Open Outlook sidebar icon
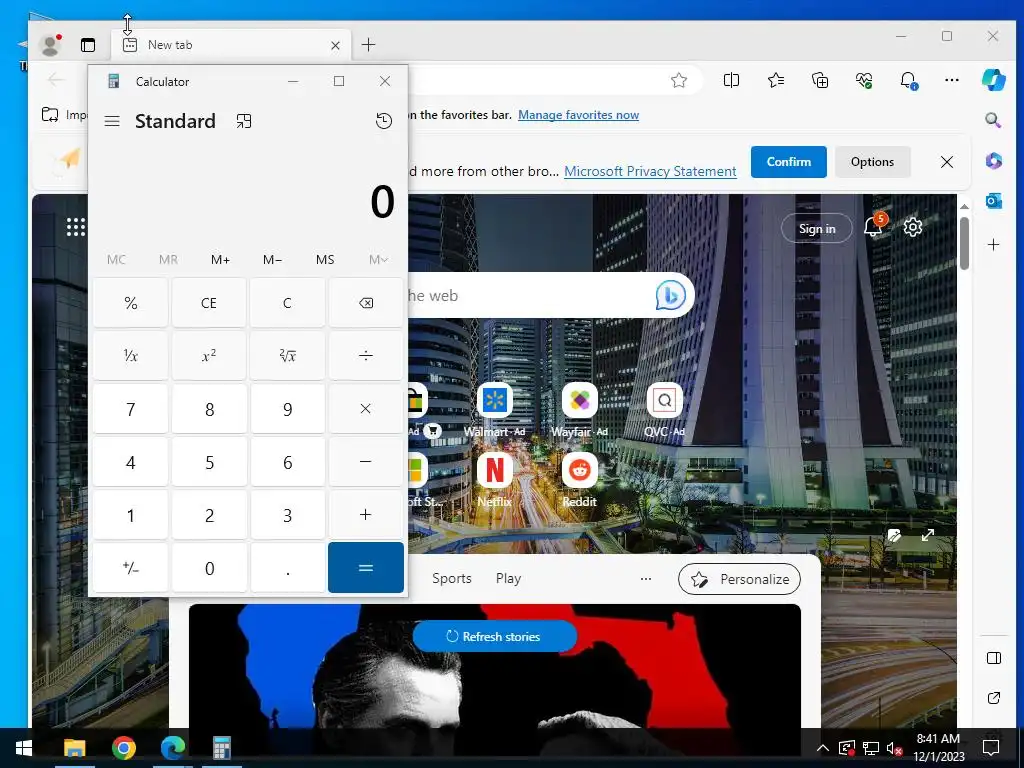This screenshot has width=1024, height=768. 993,201
